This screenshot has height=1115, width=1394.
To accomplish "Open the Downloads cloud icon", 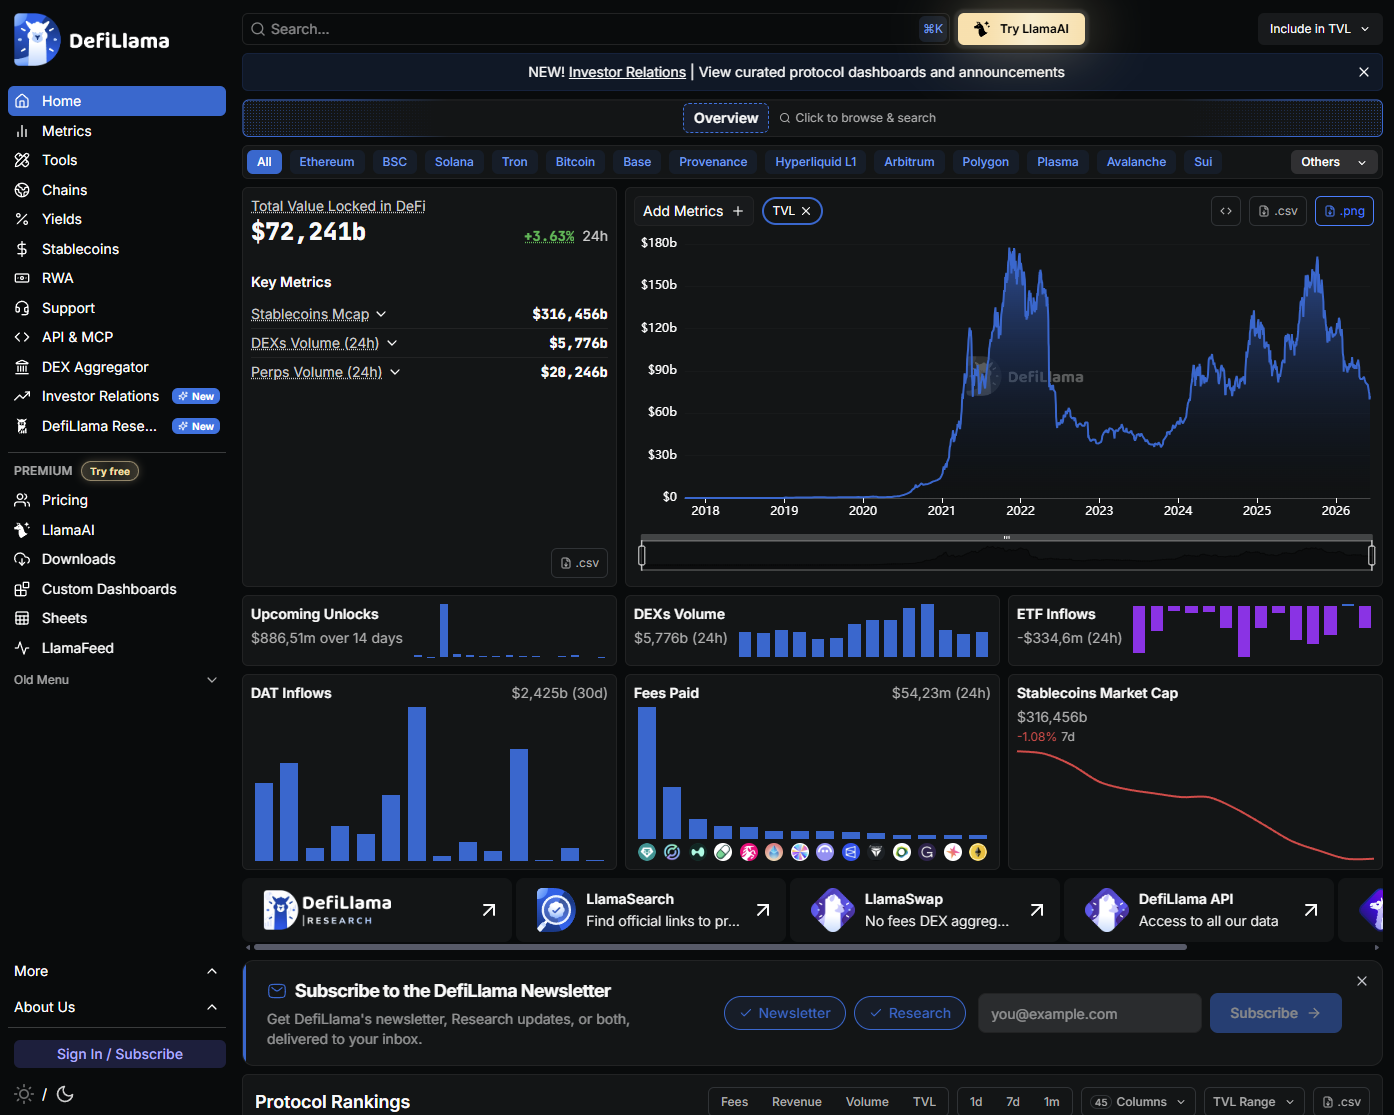I will 22,559.
